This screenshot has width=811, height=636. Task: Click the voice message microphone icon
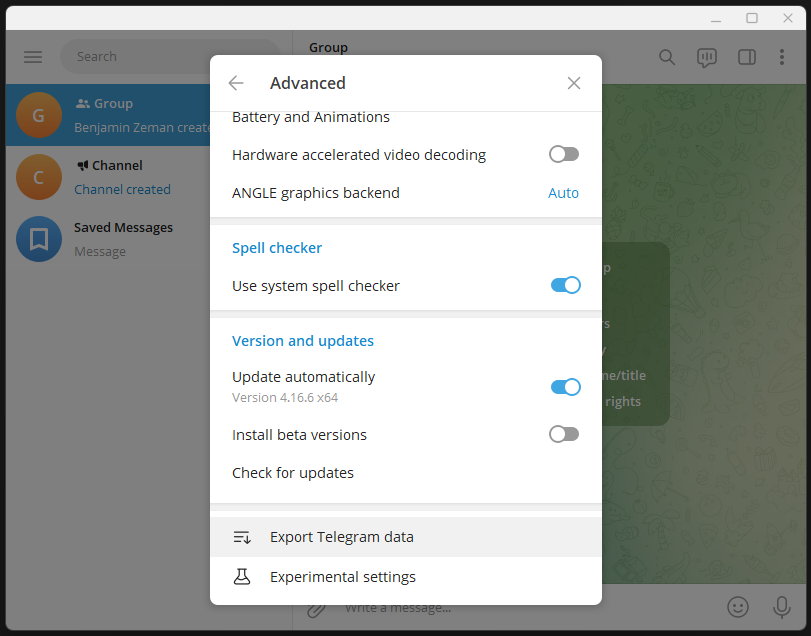click(x=781, y=607)
